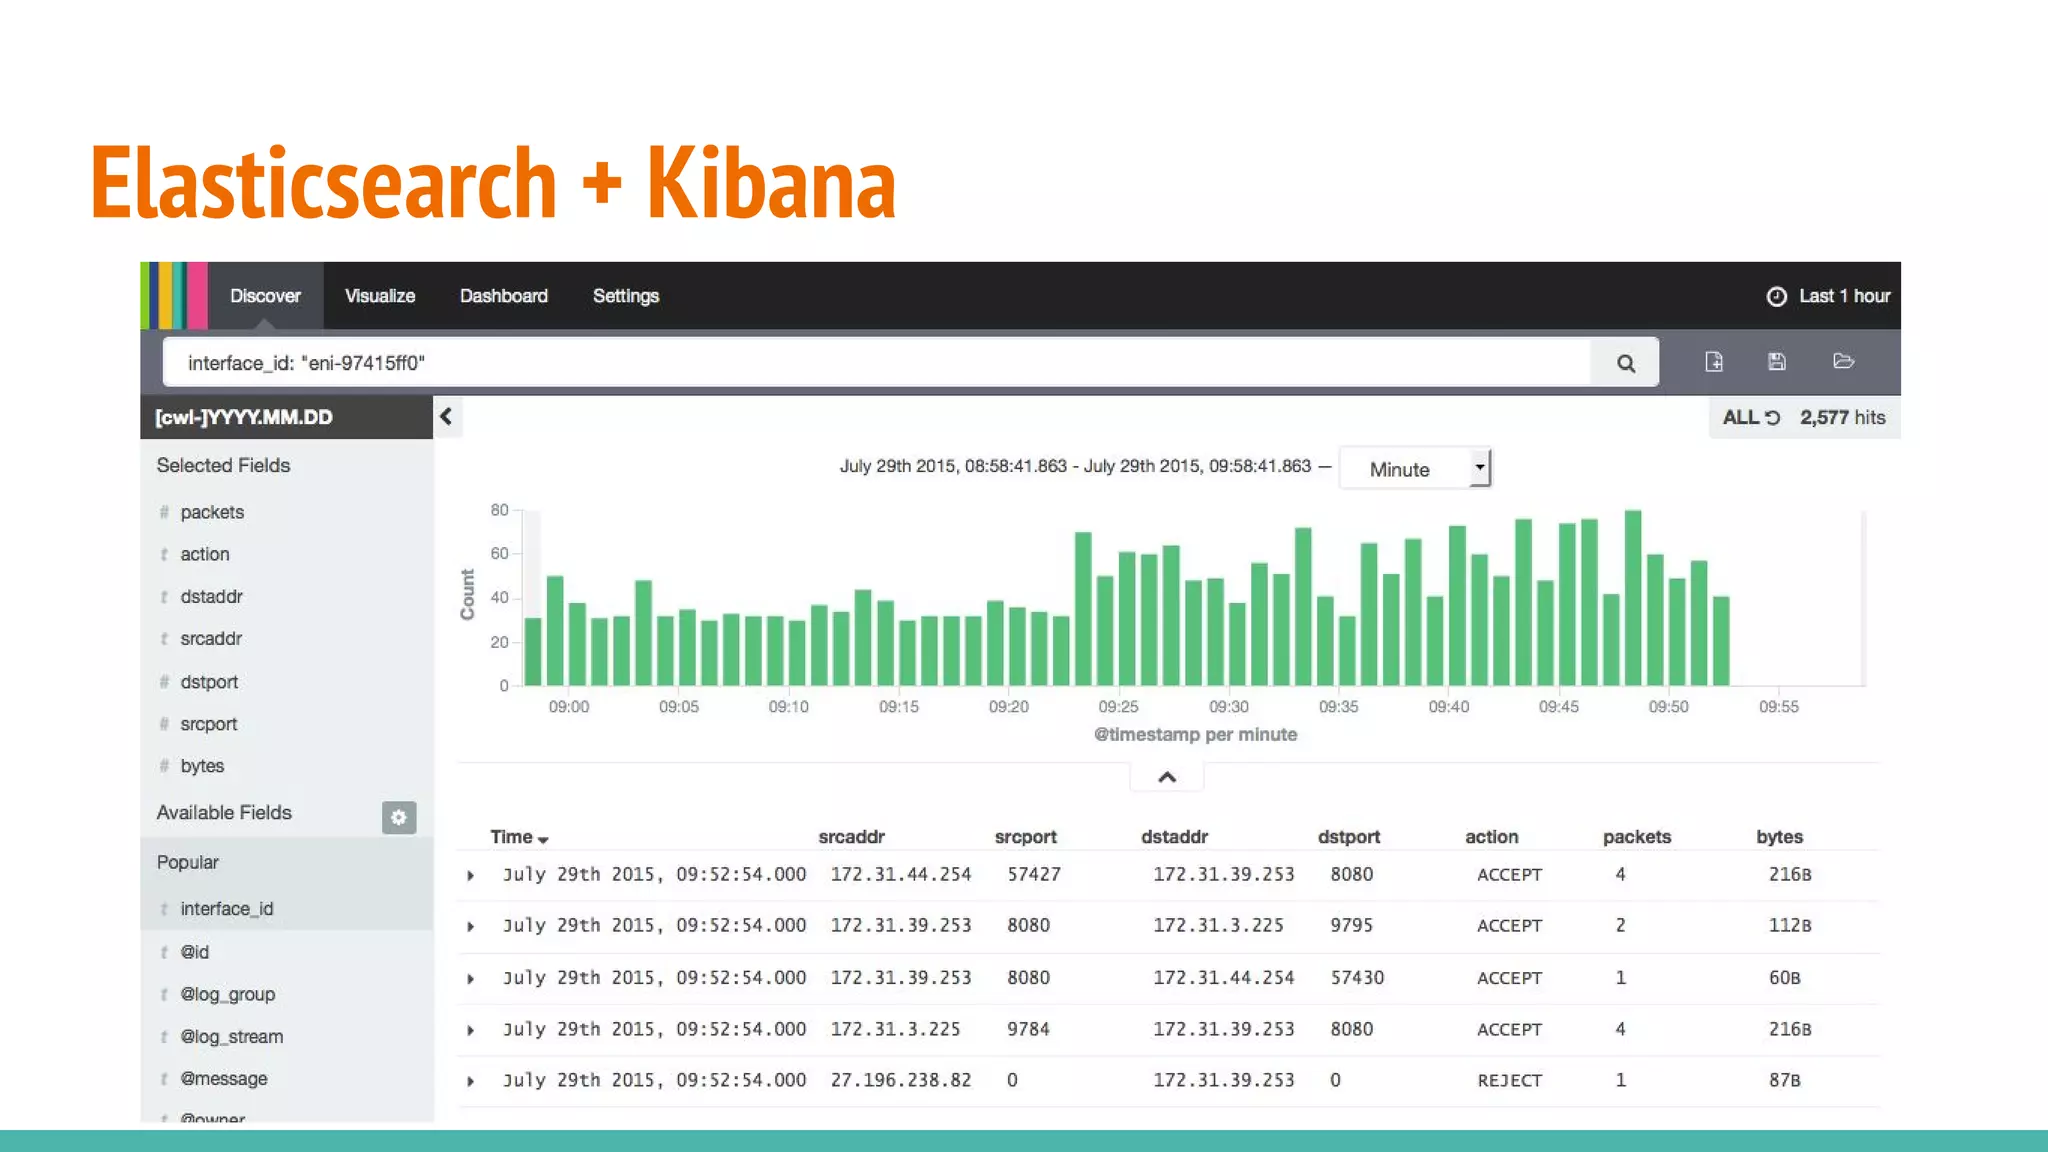Expand the row with dstport 9795
Viewport: 2048px width, 1152px height.
[x=471, y=927]
